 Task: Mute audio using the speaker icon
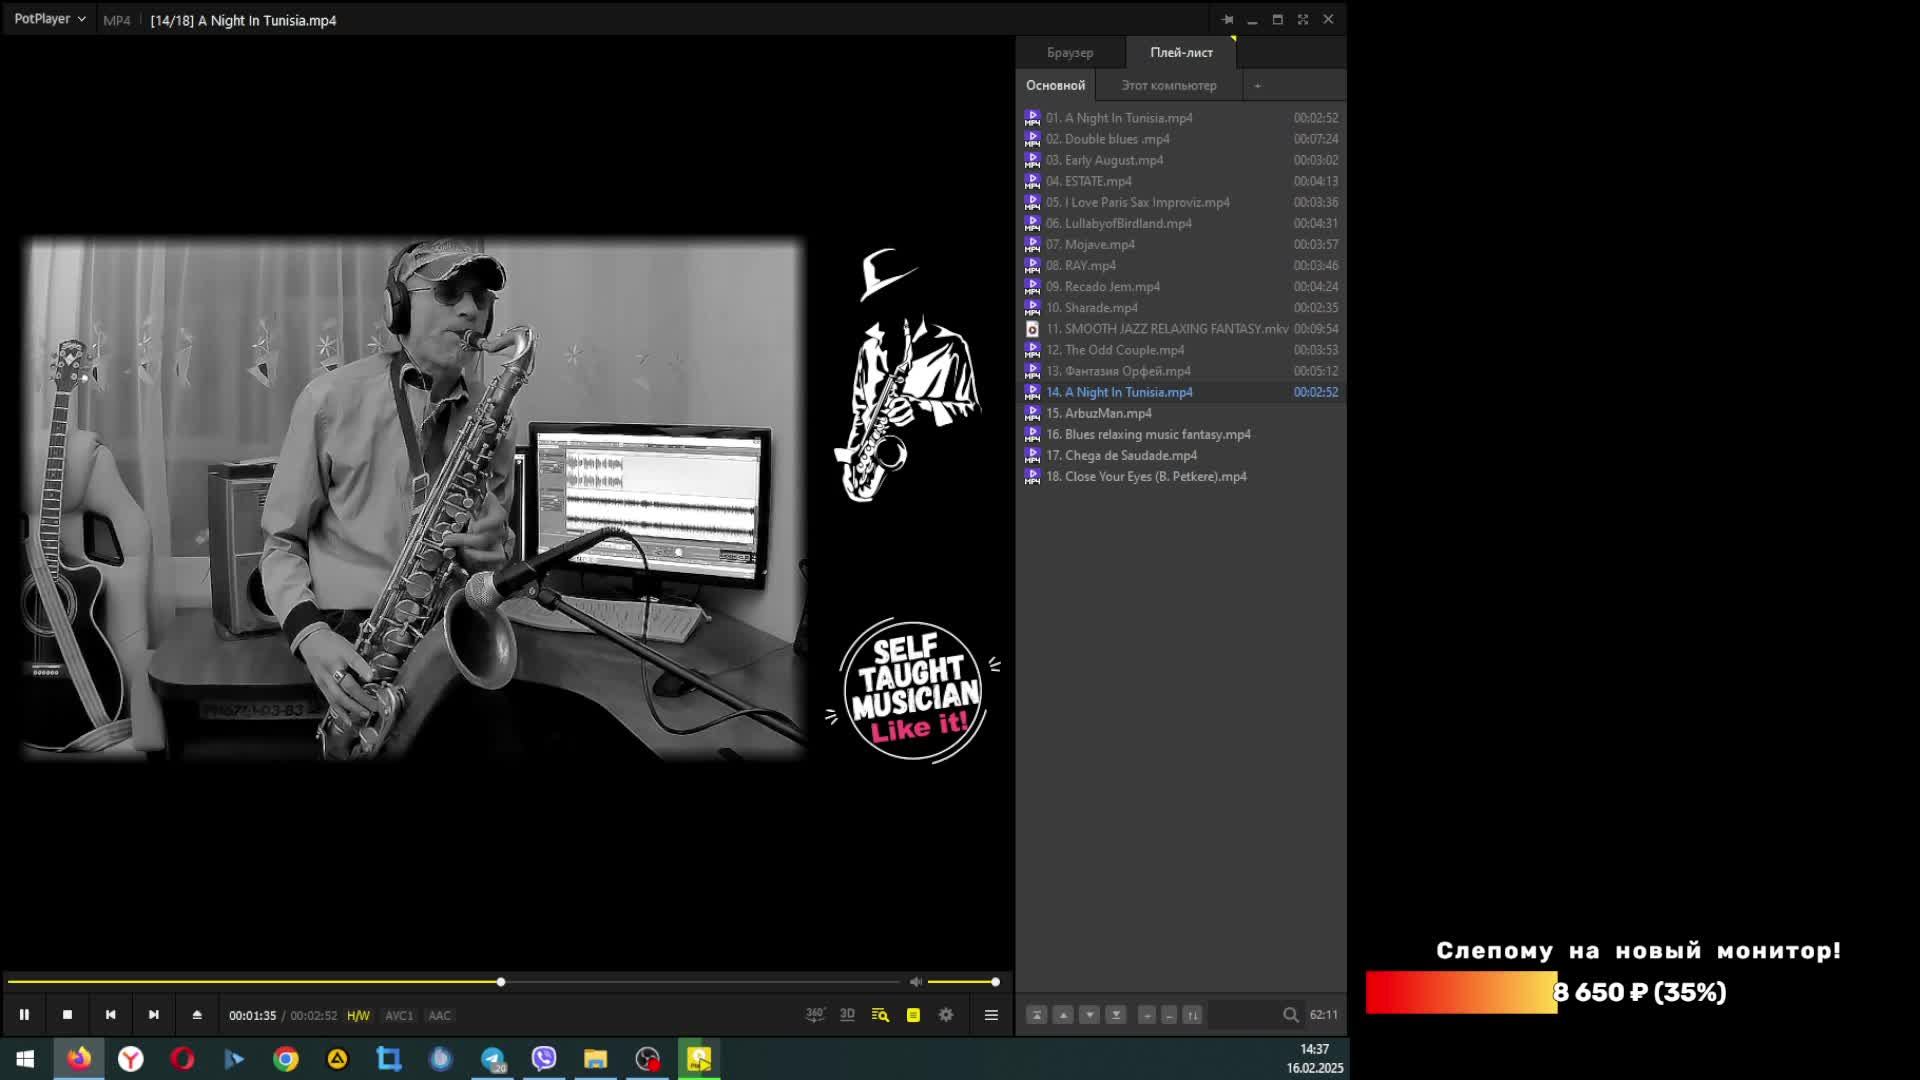tap(915, 982)
